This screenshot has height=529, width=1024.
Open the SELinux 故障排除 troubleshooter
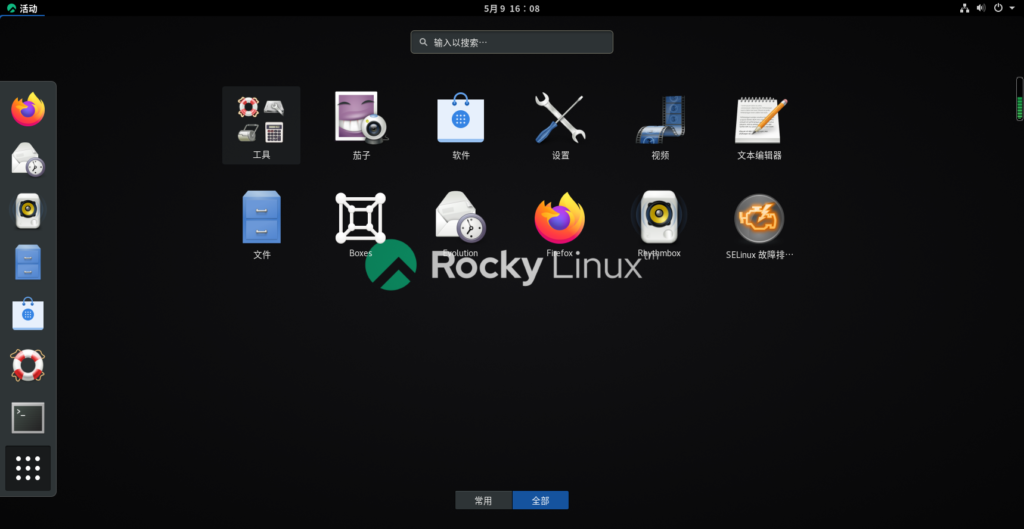(x=760, y=225)
